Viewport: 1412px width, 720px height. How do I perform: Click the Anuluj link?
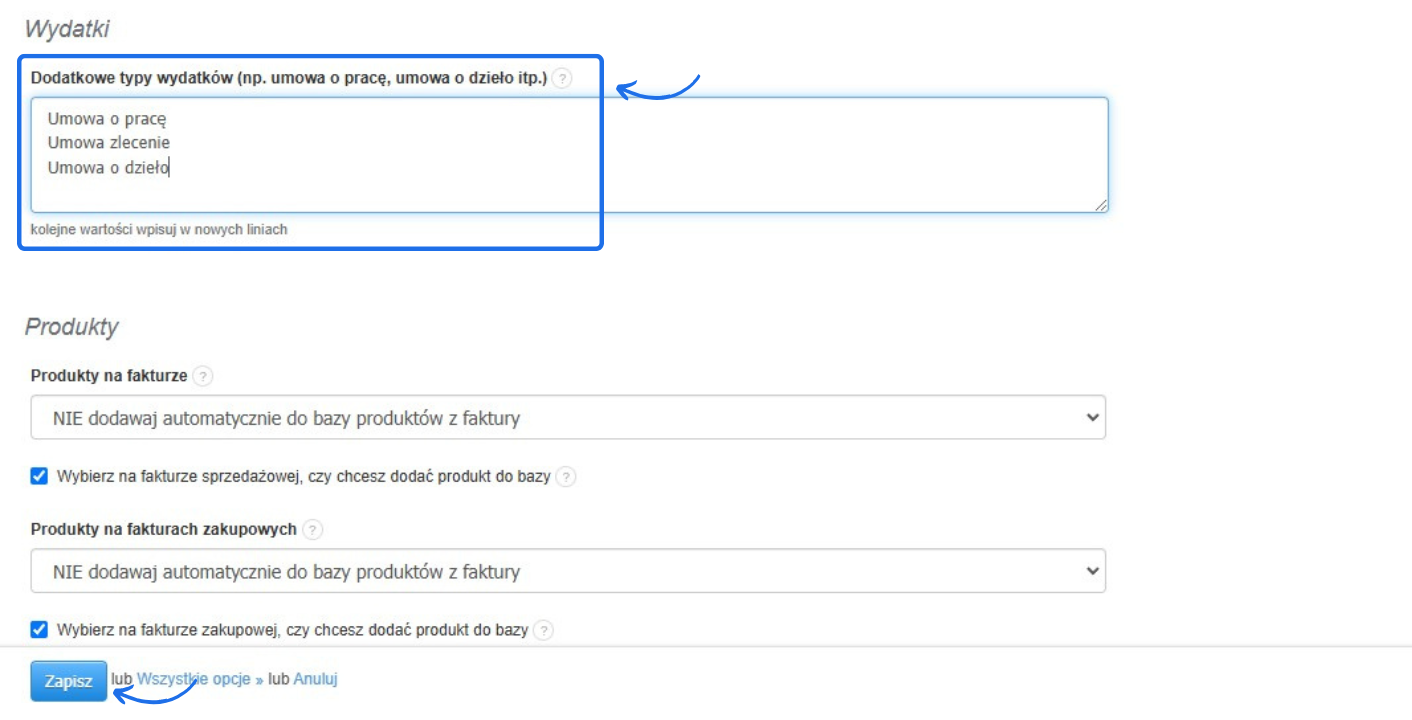[x=315, y=678]
